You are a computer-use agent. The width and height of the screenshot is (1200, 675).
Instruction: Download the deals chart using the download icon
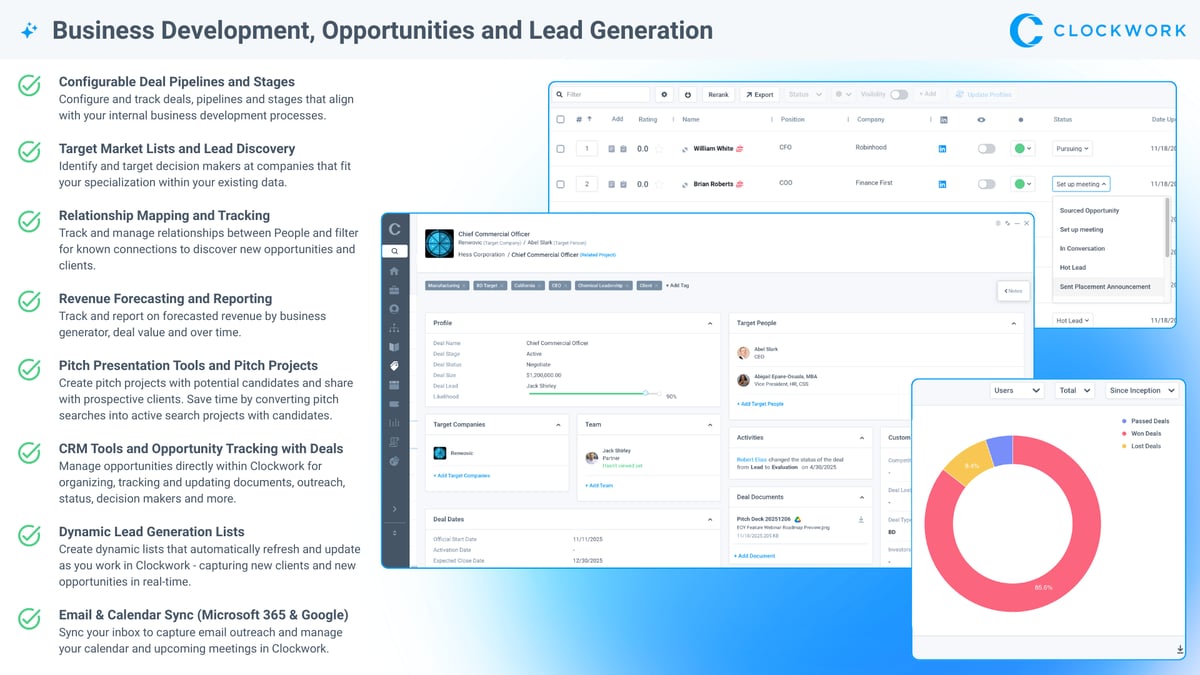(1181, 650)
